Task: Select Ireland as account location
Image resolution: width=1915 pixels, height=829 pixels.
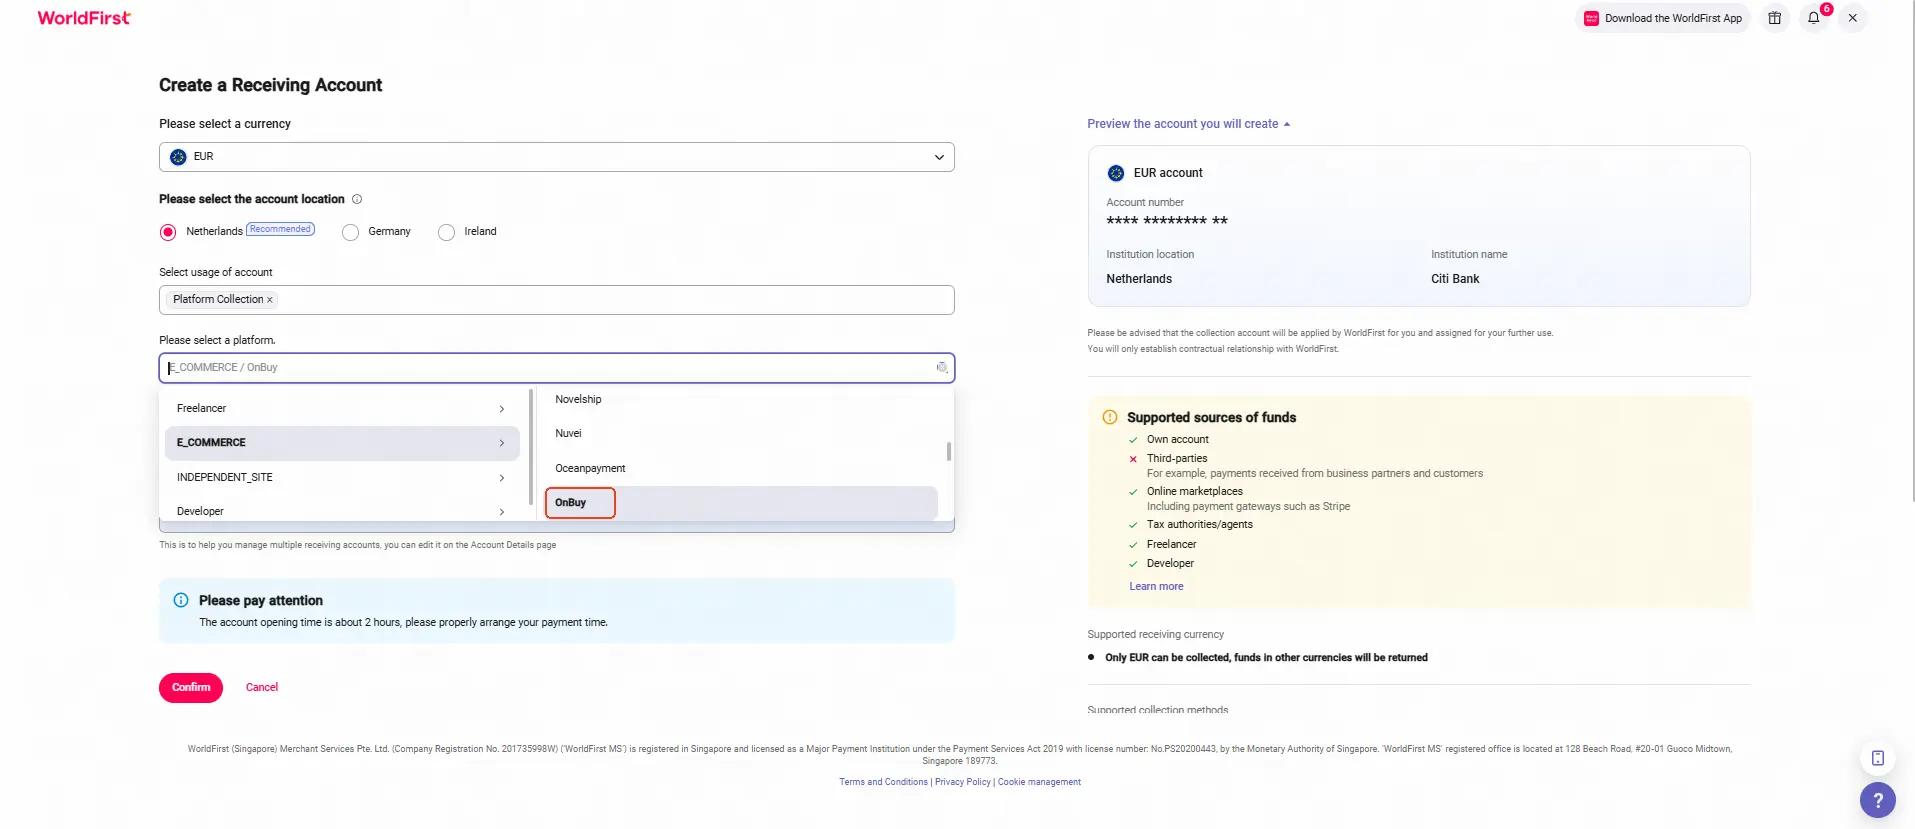Action: click(446, 232)
